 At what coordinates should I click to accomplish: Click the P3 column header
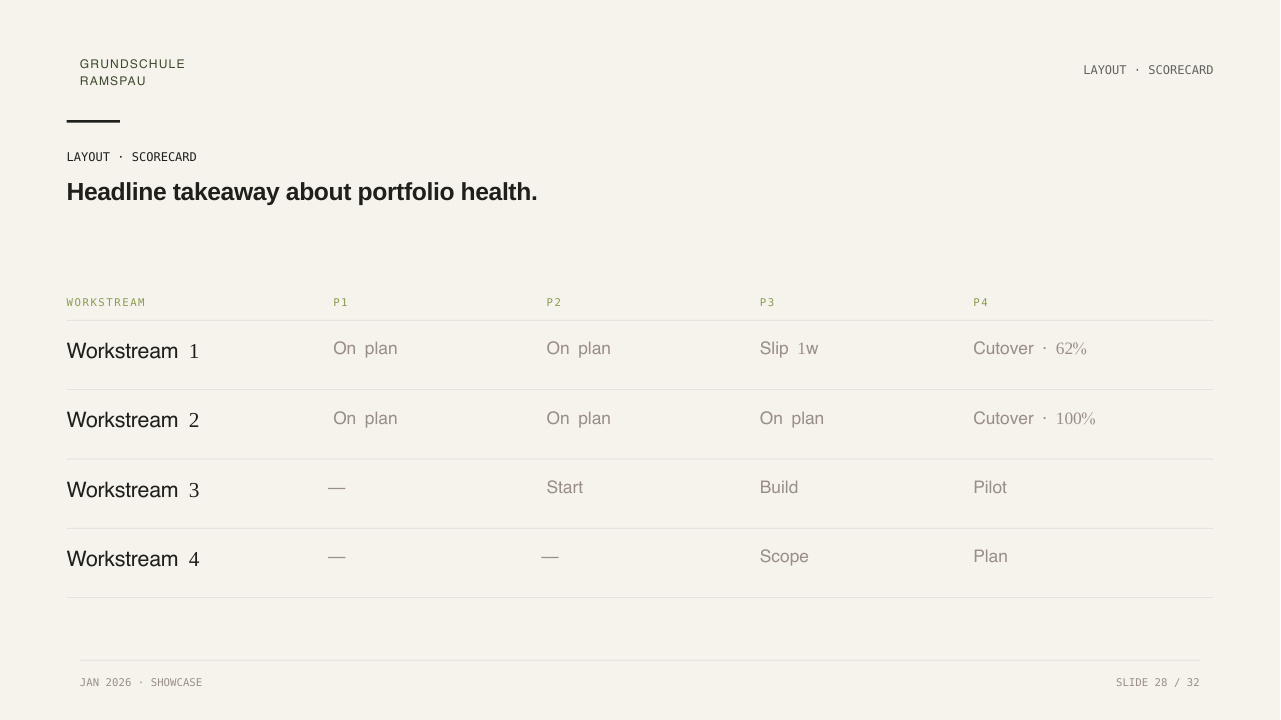click(767, 302)
